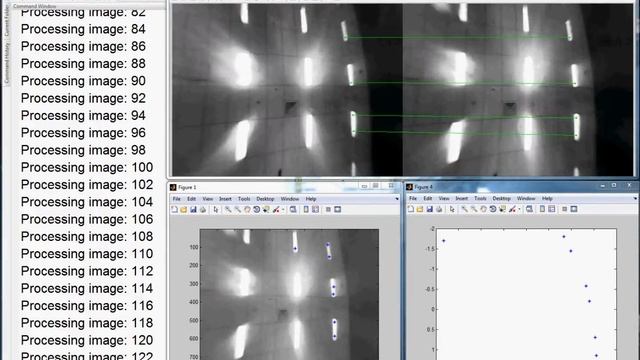Click Open File icon in Figure 1 toolbar

pos(184,209)
